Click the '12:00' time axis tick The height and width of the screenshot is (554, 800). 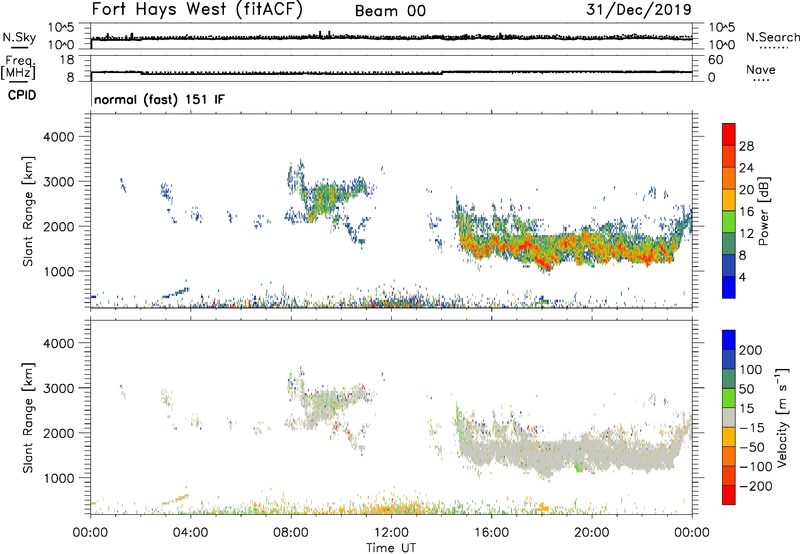tap(391, 533)
